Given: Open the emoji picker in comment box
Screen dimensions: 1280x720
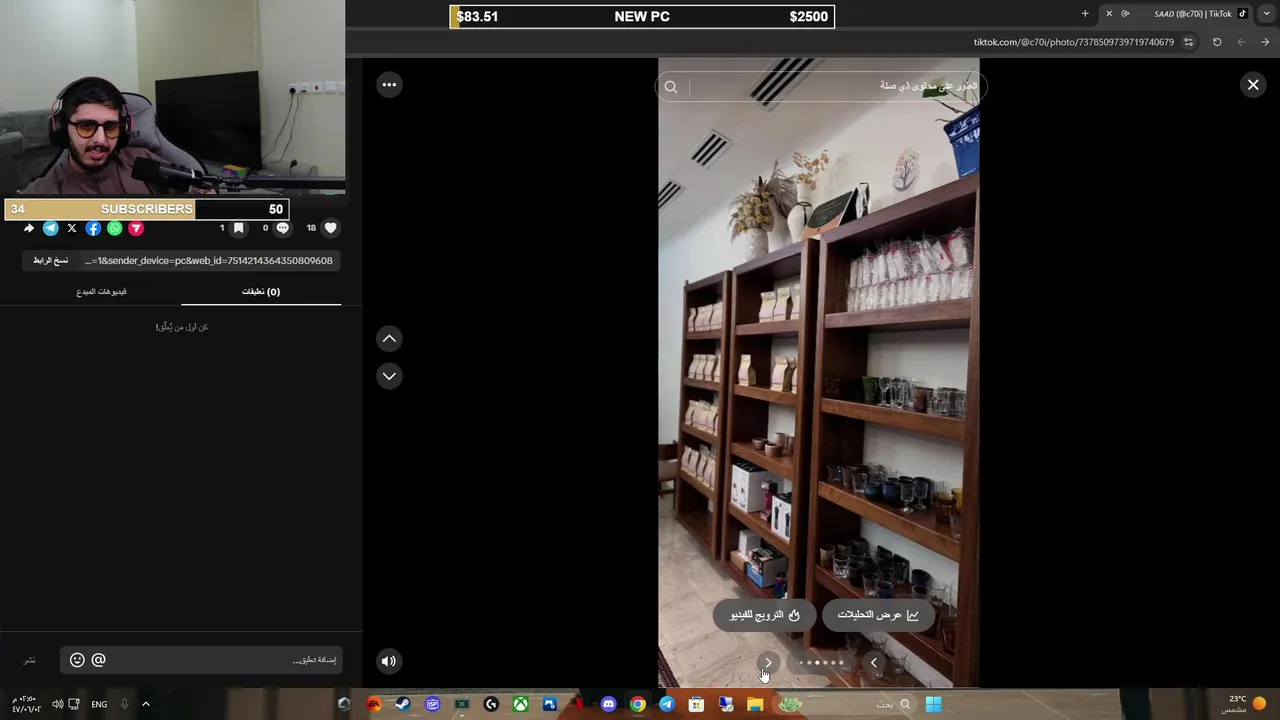Looking at the screenshot, I should [x=77, y=660].
